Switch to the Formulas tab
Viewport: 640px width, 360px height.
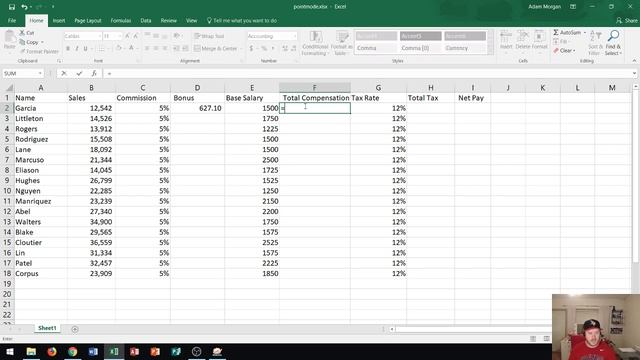[121, 20]
